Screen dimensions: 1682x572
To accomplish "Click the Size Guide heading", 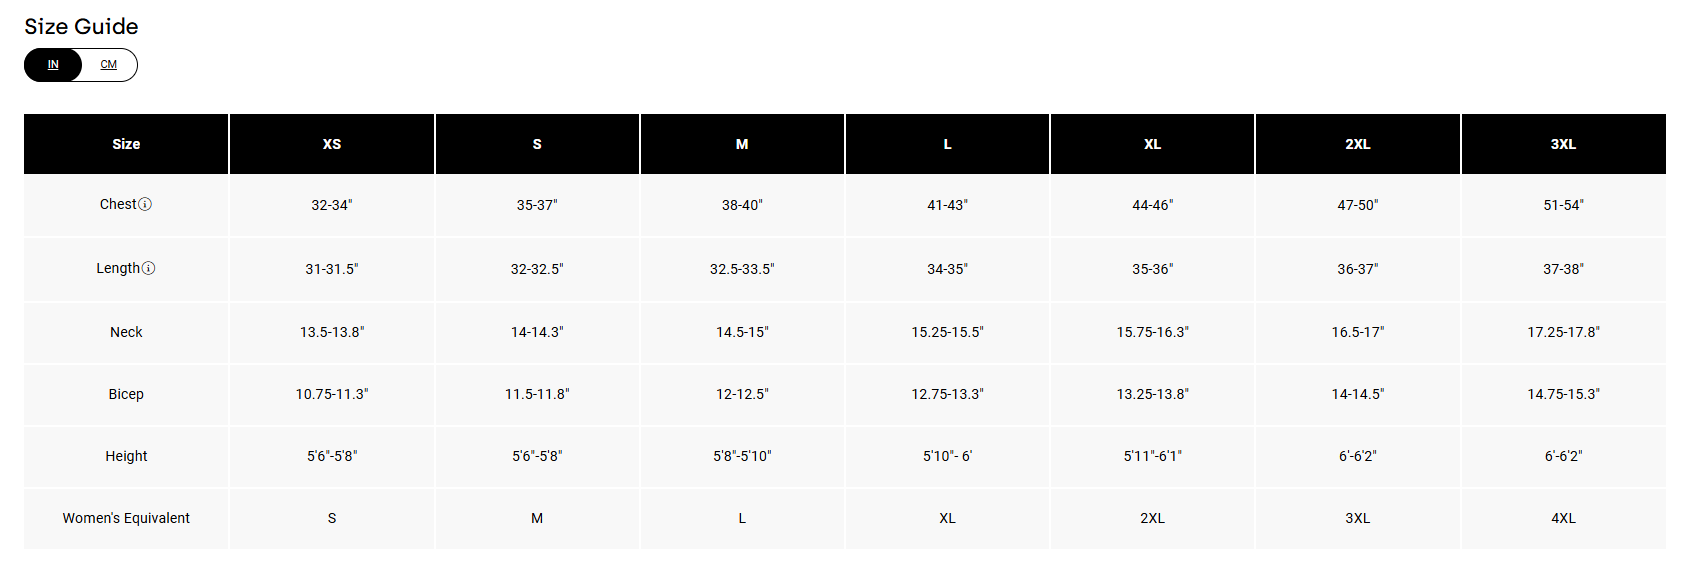I will point(81,27).
